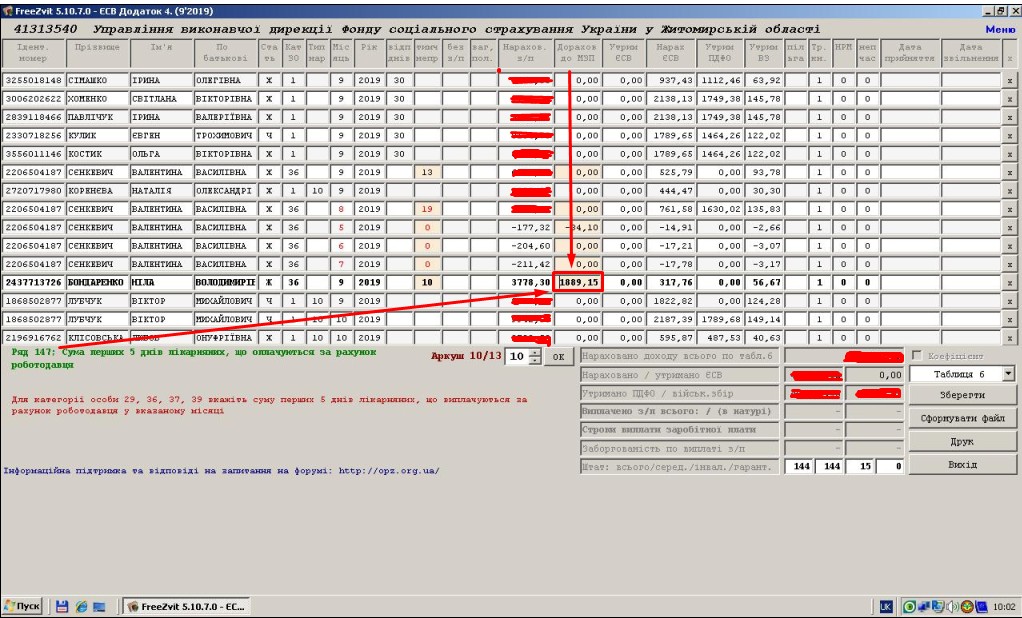Click the Пуск start button
Image resolution: width=1022 pixels, height=618 pixels.
[23, 606]
